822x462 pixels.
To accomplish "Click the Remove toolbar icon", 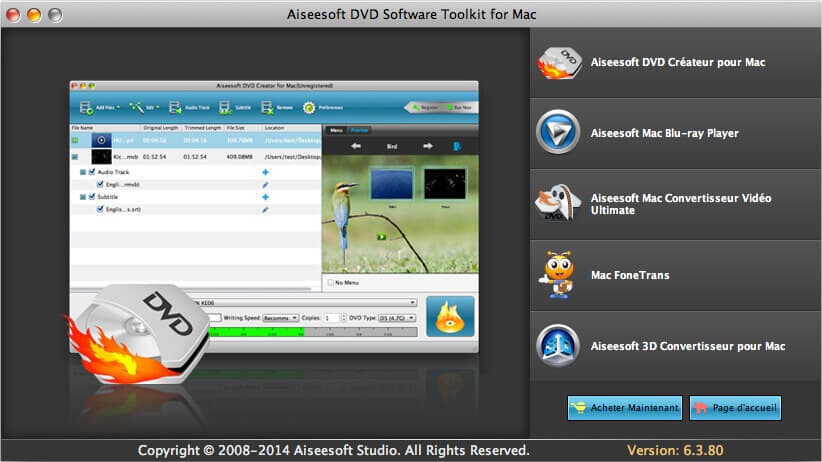I will 267,108.
